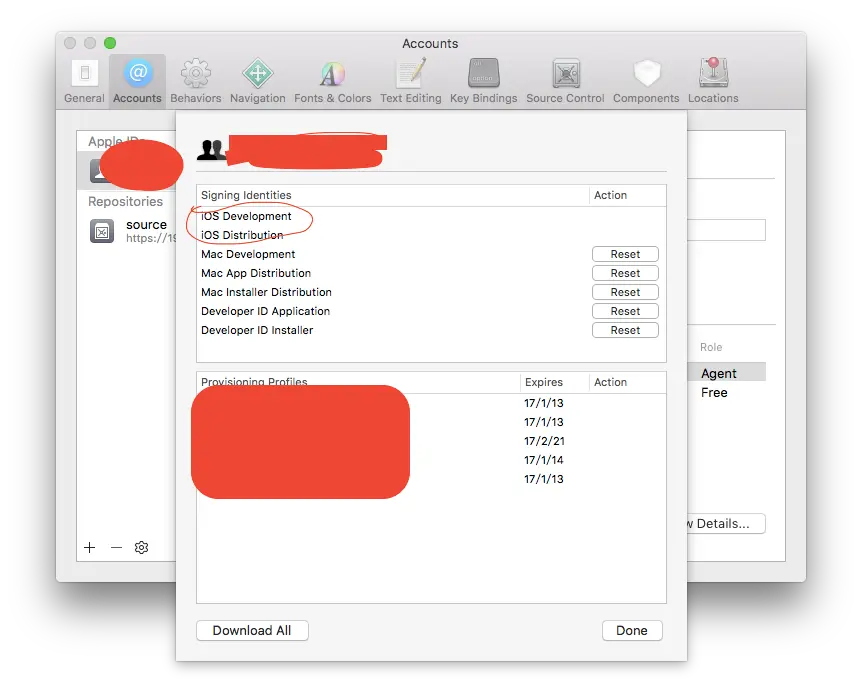Reset the Mac App Distribution identity
This screenshot has width=862, height=682.
click(625, 273)
